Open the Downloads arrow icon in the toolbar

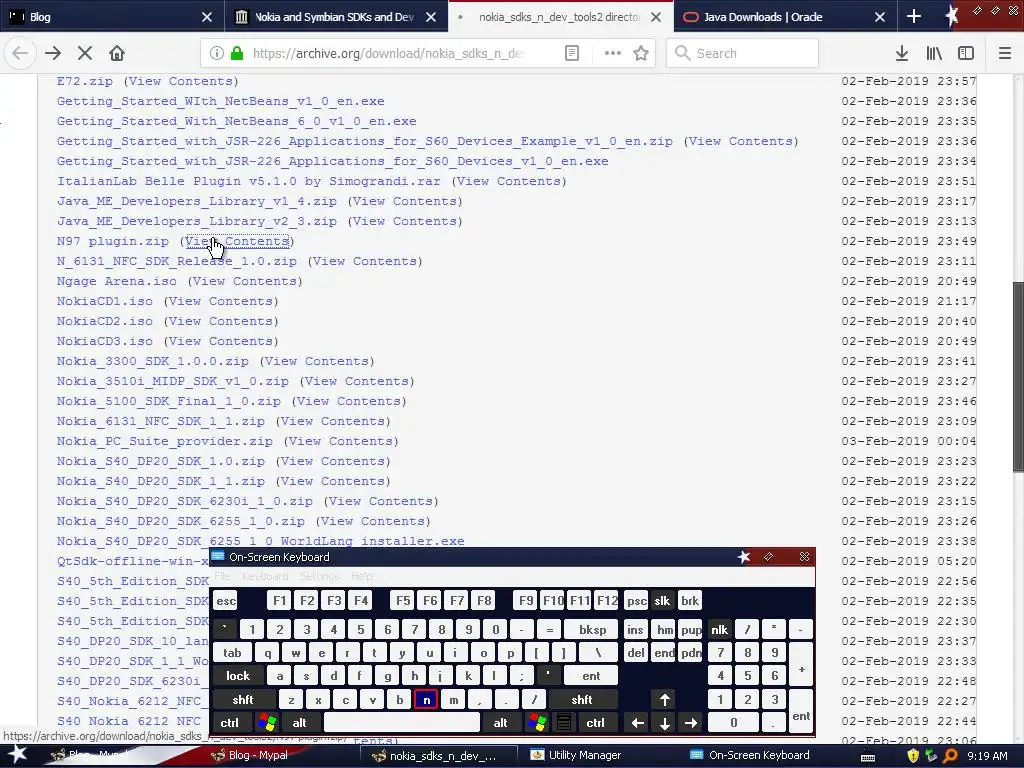click(x=902, y=54)
